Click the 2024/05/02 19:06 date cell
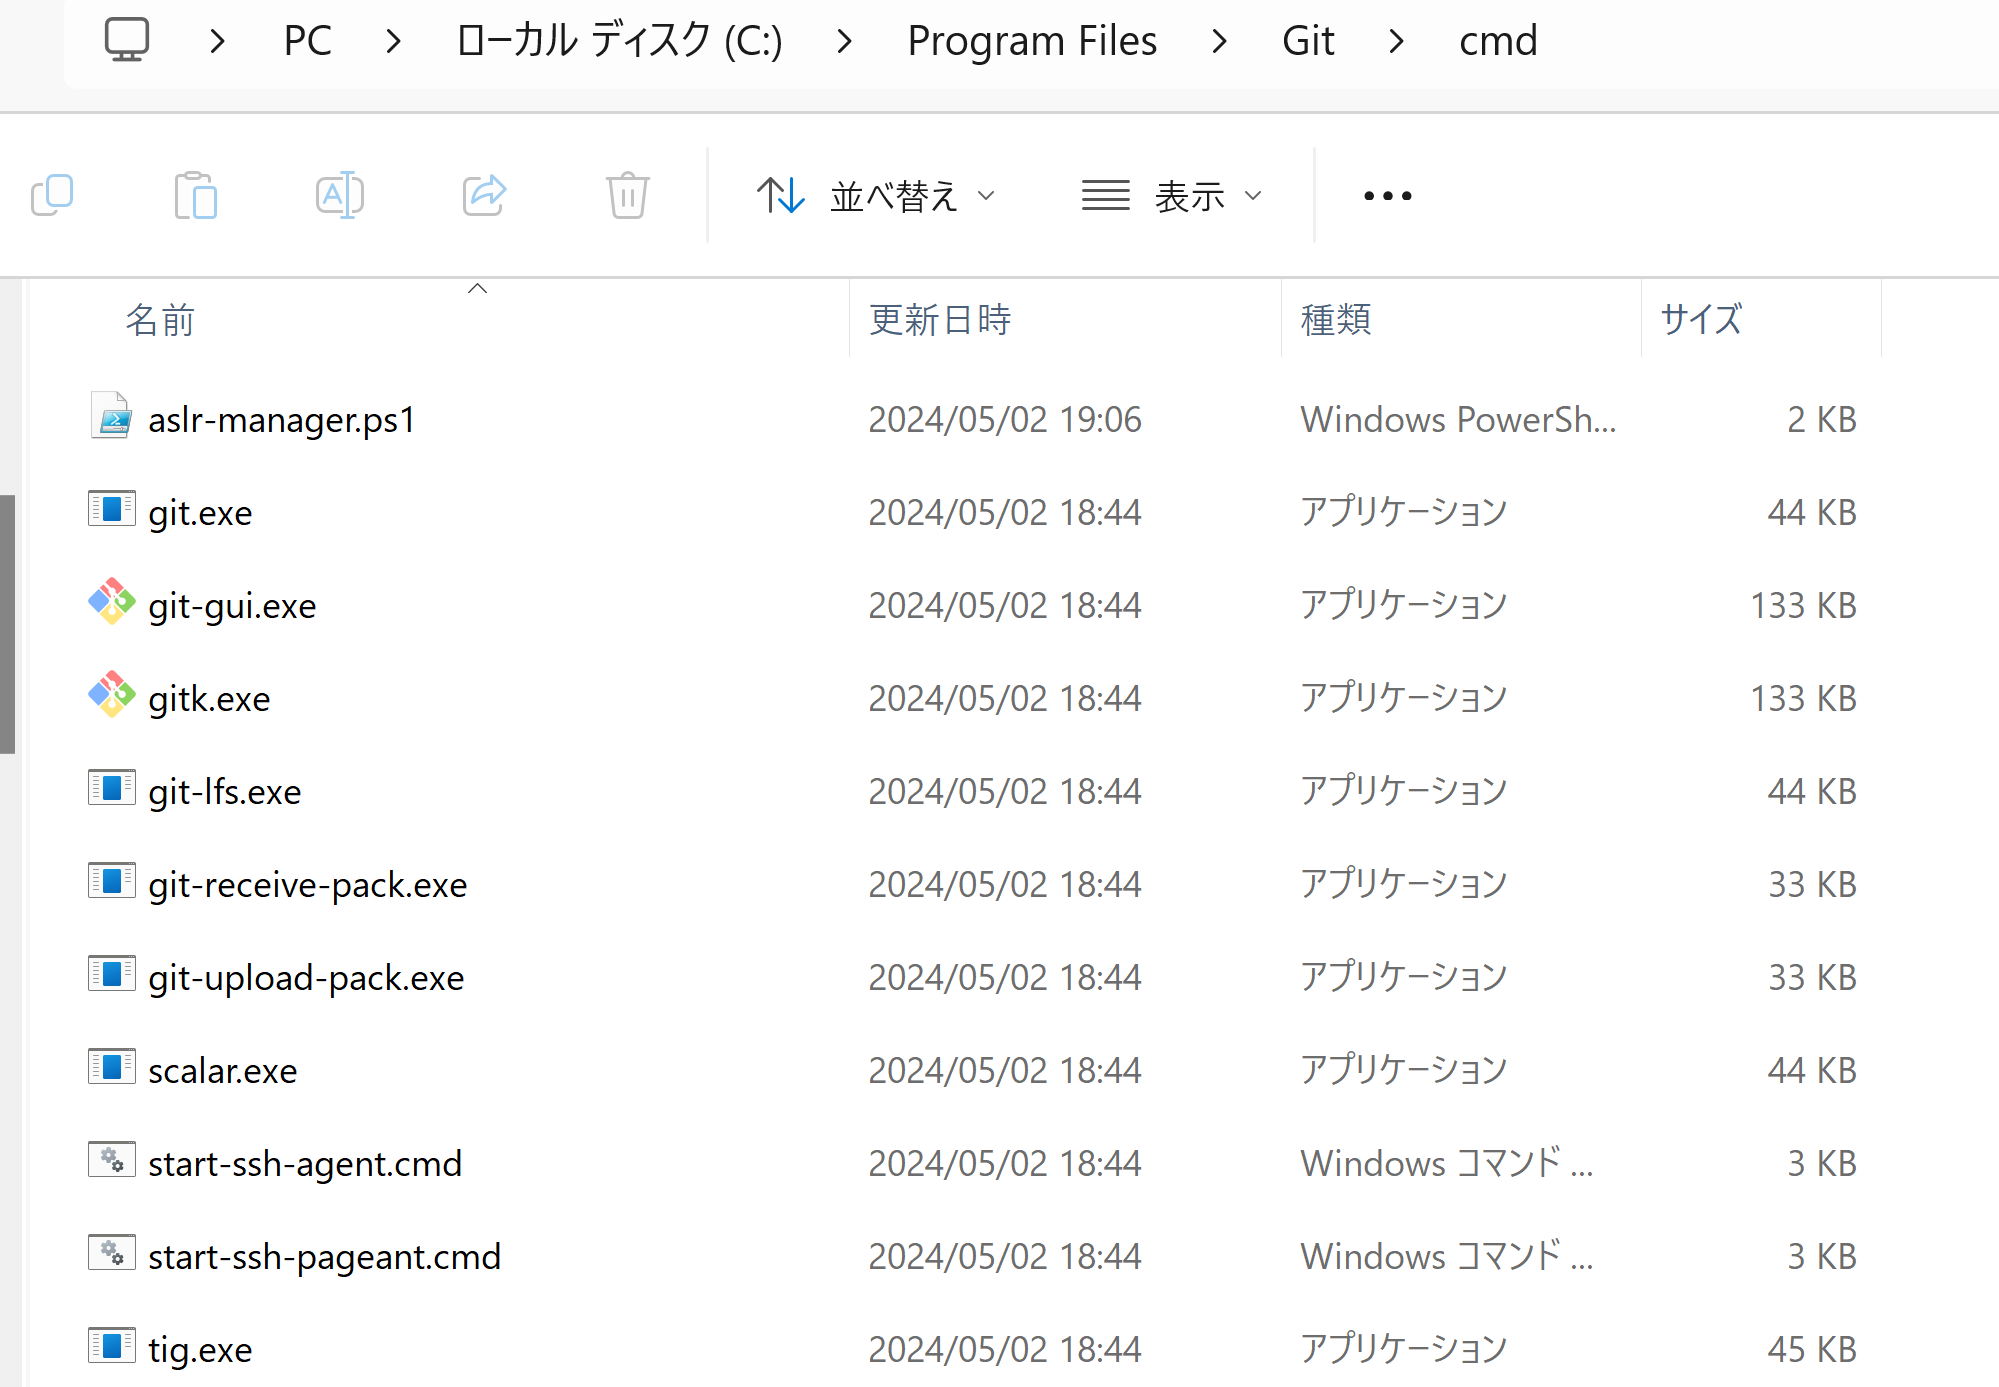The width and height of the screenshot is (1999, 1387). [x=1005, y=420]
